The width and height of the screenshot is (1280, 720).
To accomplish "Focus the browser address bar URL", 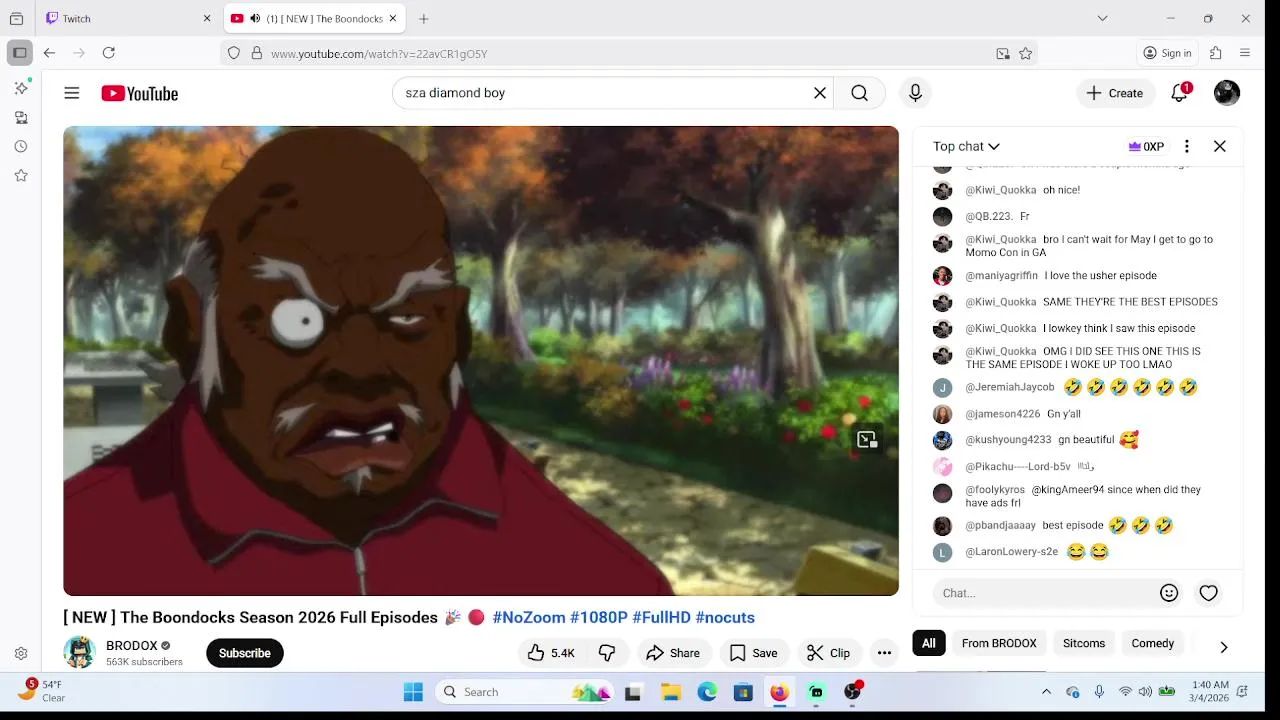I will [x=630, y=54].
